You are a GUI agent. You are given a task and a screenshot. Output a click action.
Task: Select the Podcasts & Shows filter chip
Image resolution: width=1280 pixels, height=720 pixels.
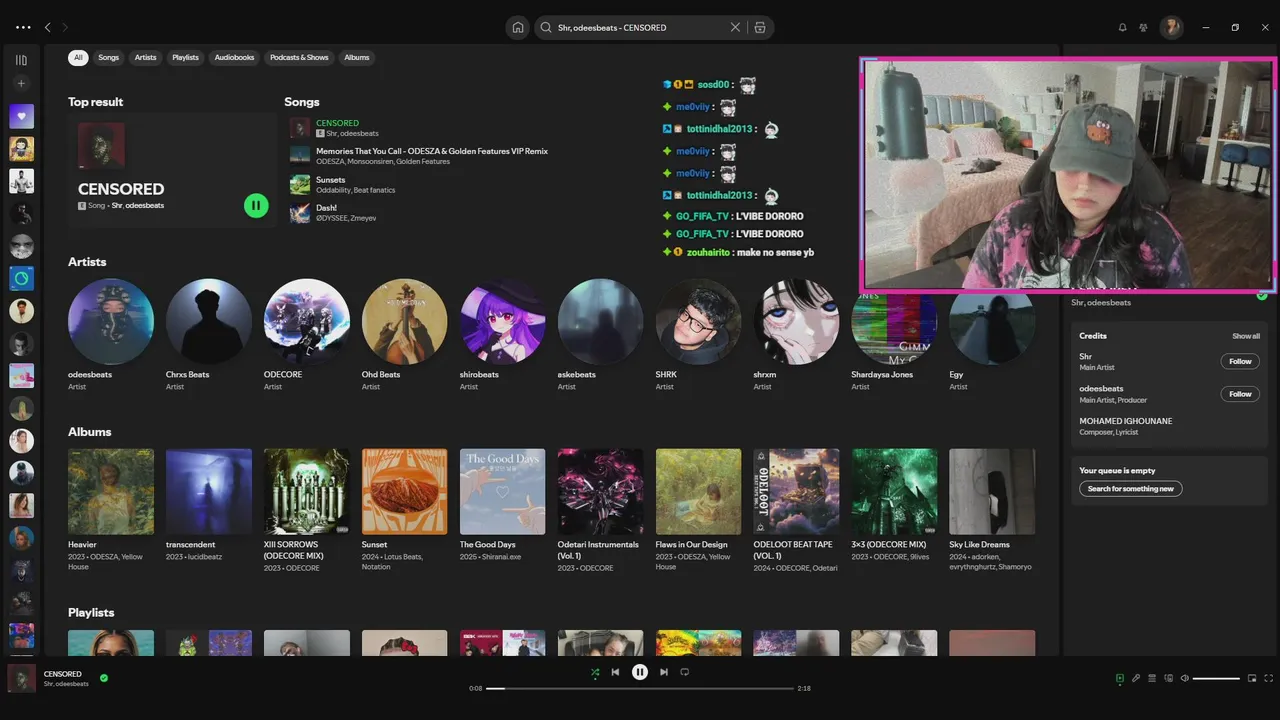(299, 57)
